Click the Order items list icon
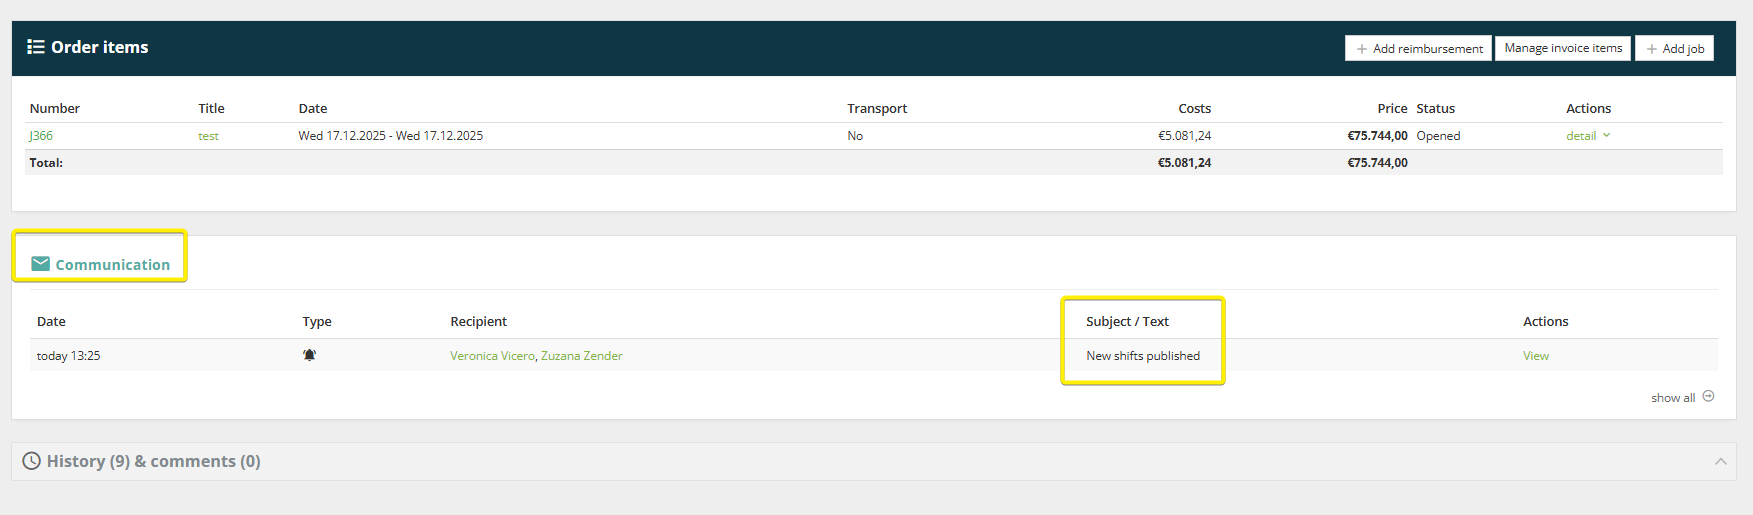This screenshot has width=1753, height=515. [x=36, y=47]
